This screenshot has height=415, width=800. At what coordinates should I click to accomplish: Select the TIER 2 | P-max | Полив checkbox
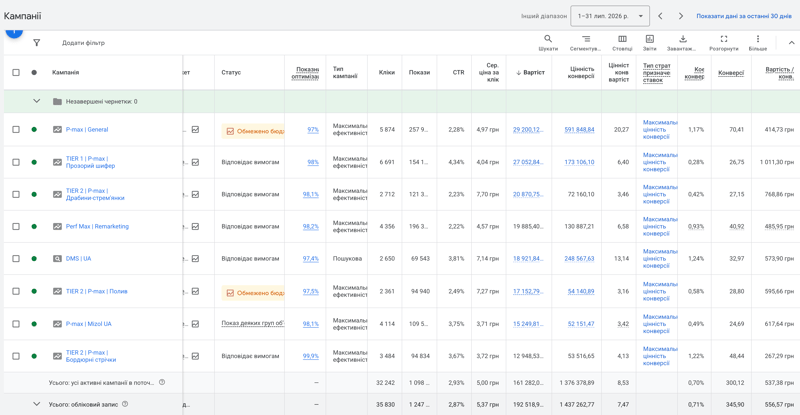click(16, 291)
